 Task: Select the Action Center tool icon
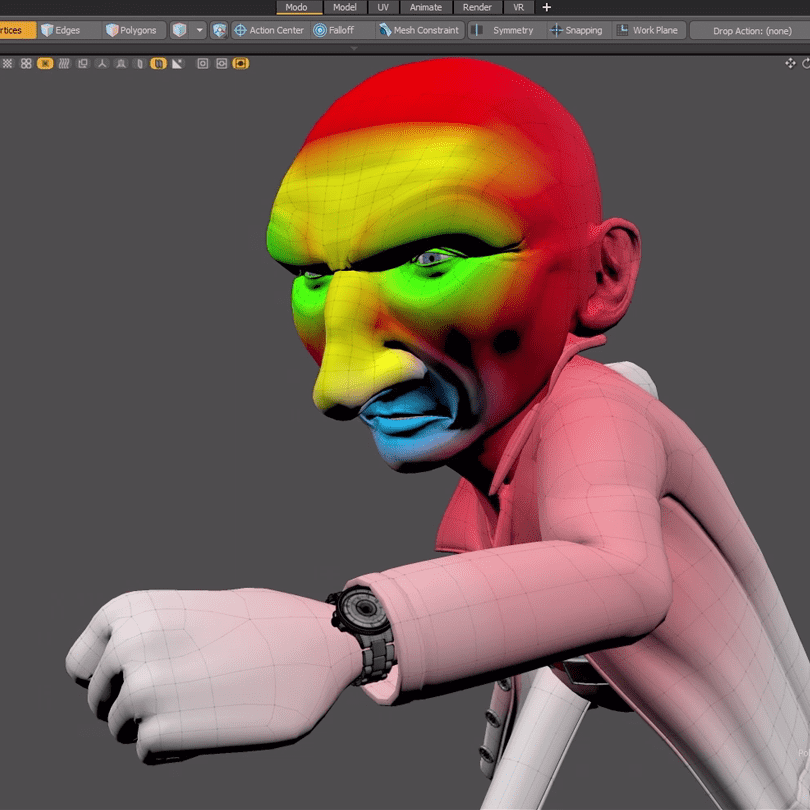coord(240,30)
